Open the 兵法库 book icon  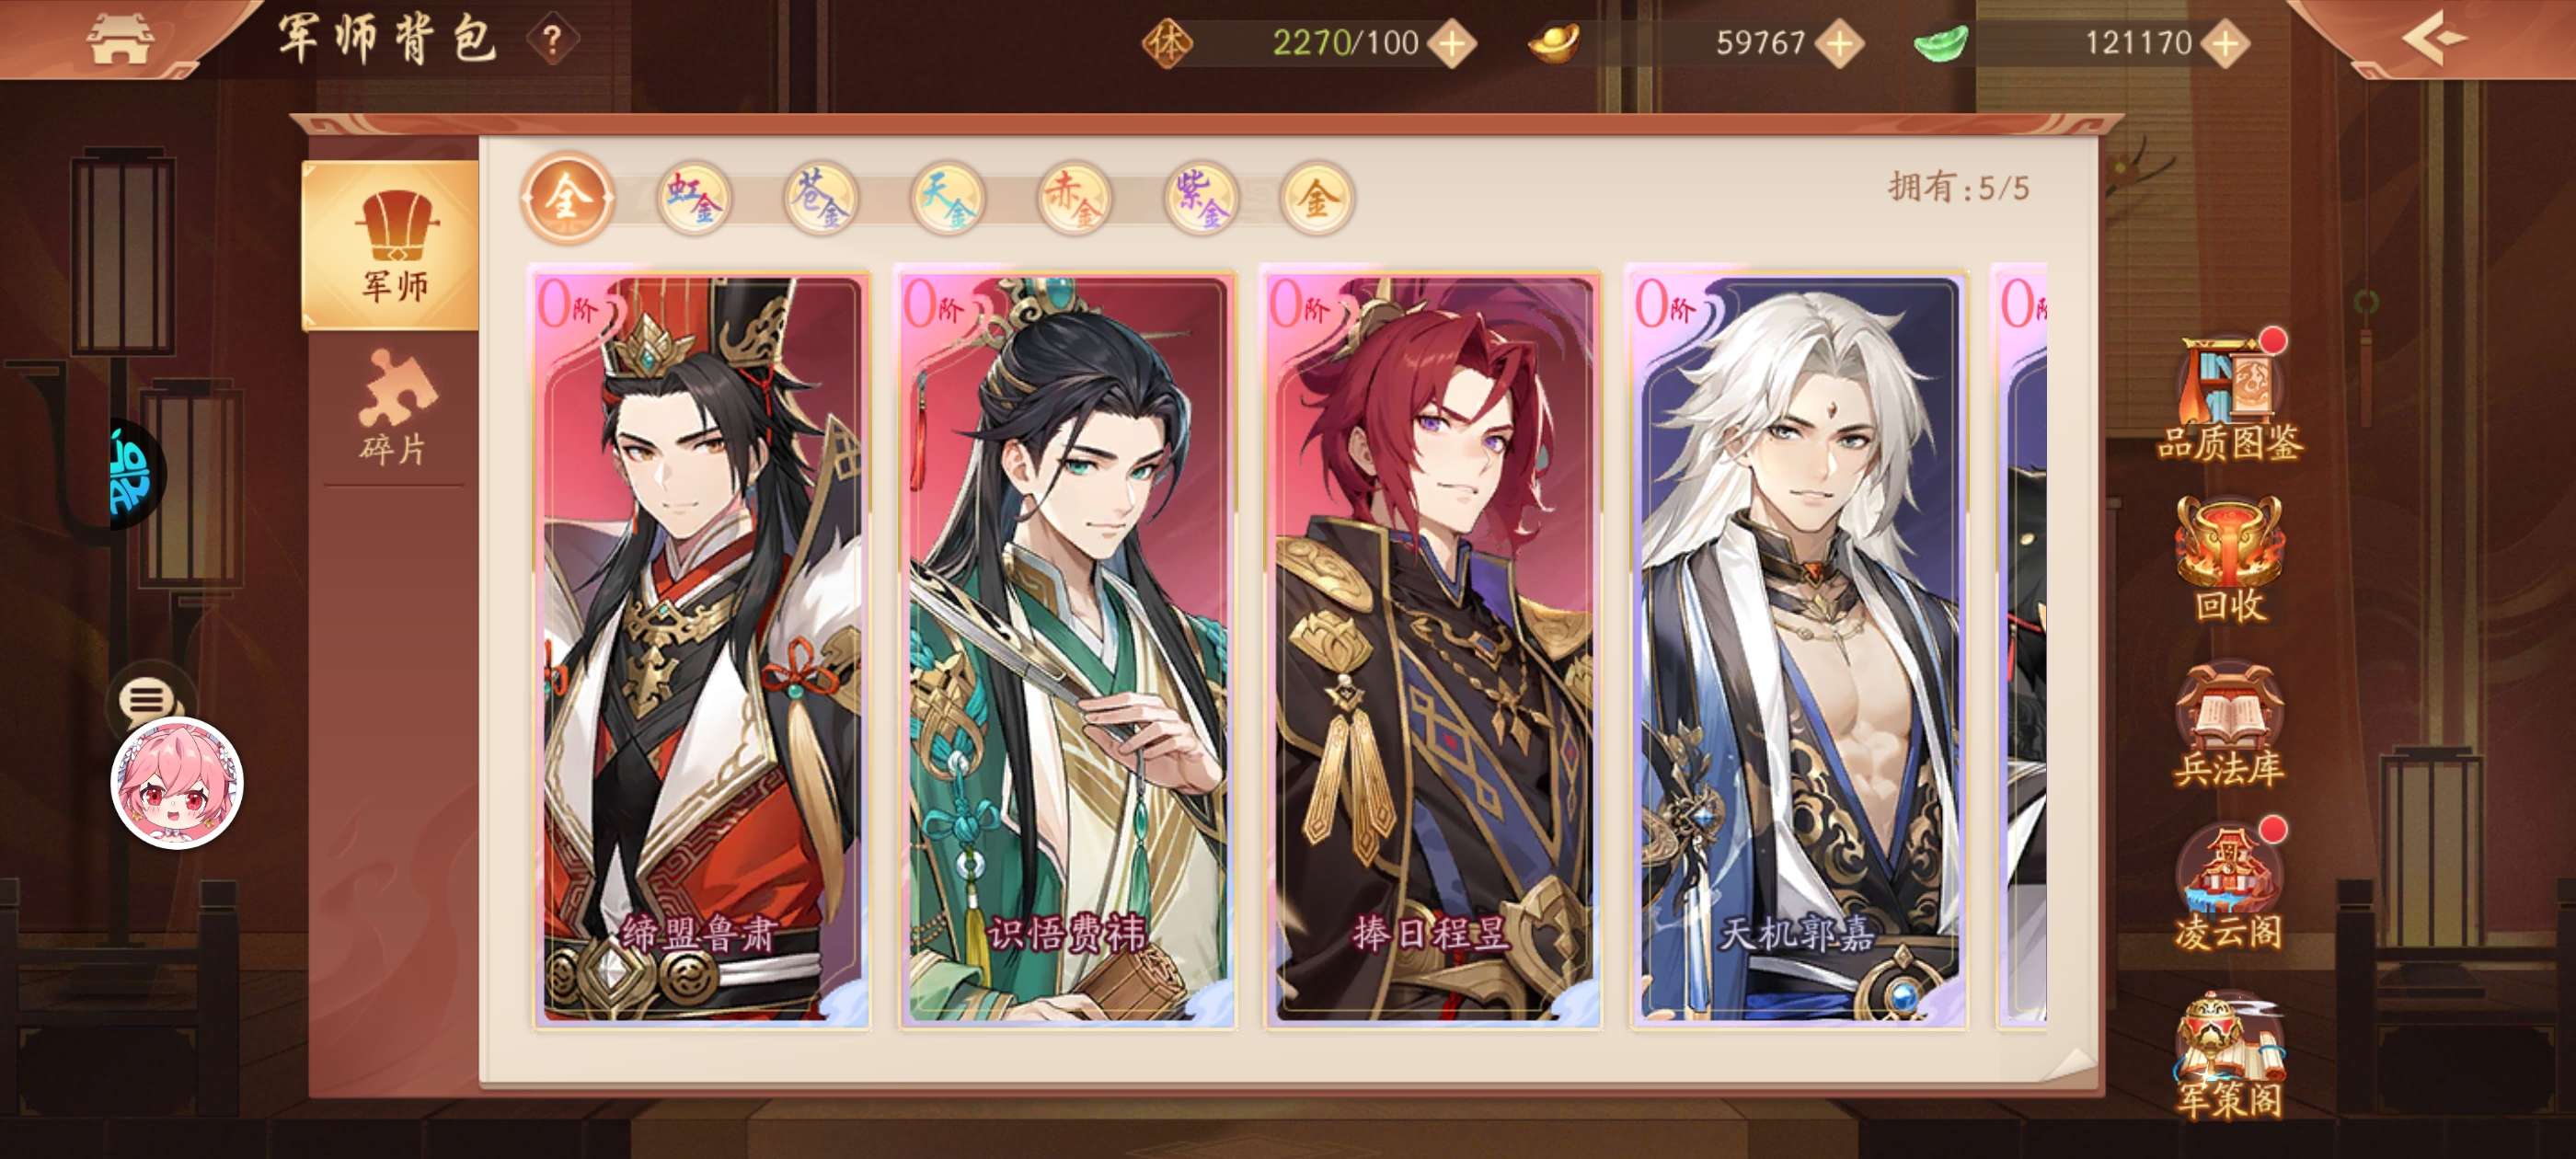pyautogui.click(x=2229, y=725)
